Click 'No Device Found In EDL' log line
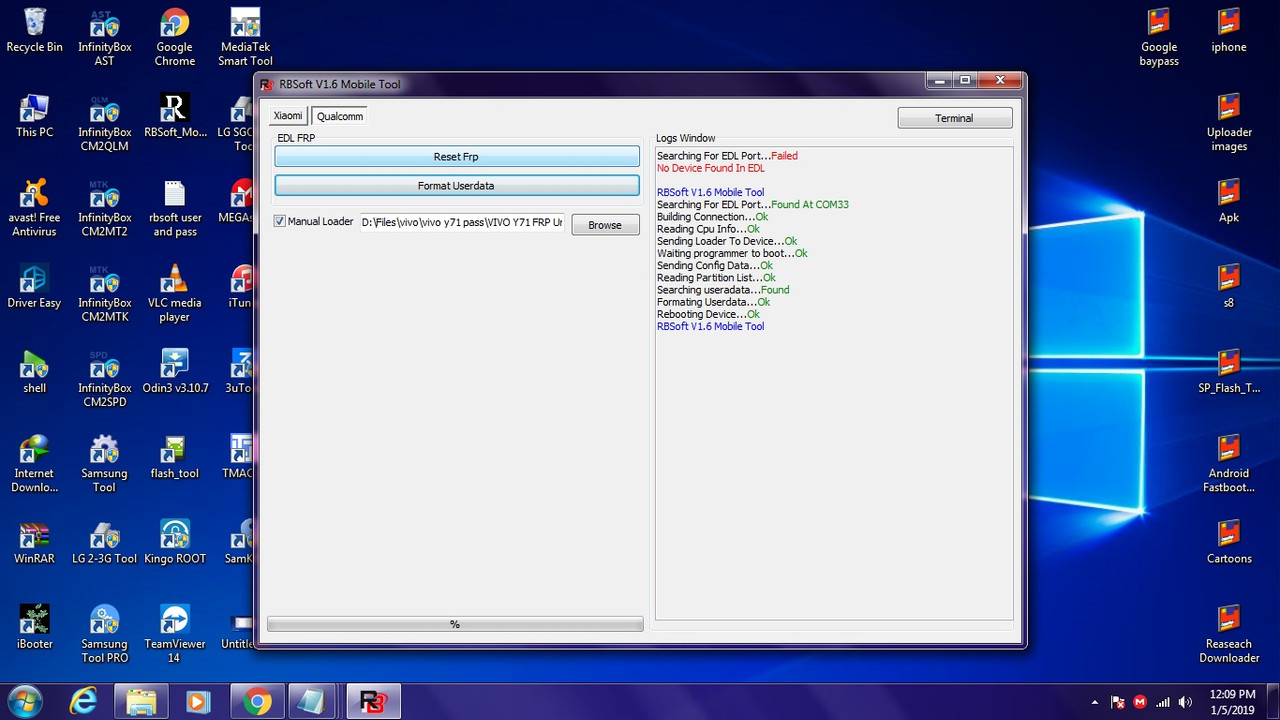The image size is (1280, 720). [x=711, y=168]
